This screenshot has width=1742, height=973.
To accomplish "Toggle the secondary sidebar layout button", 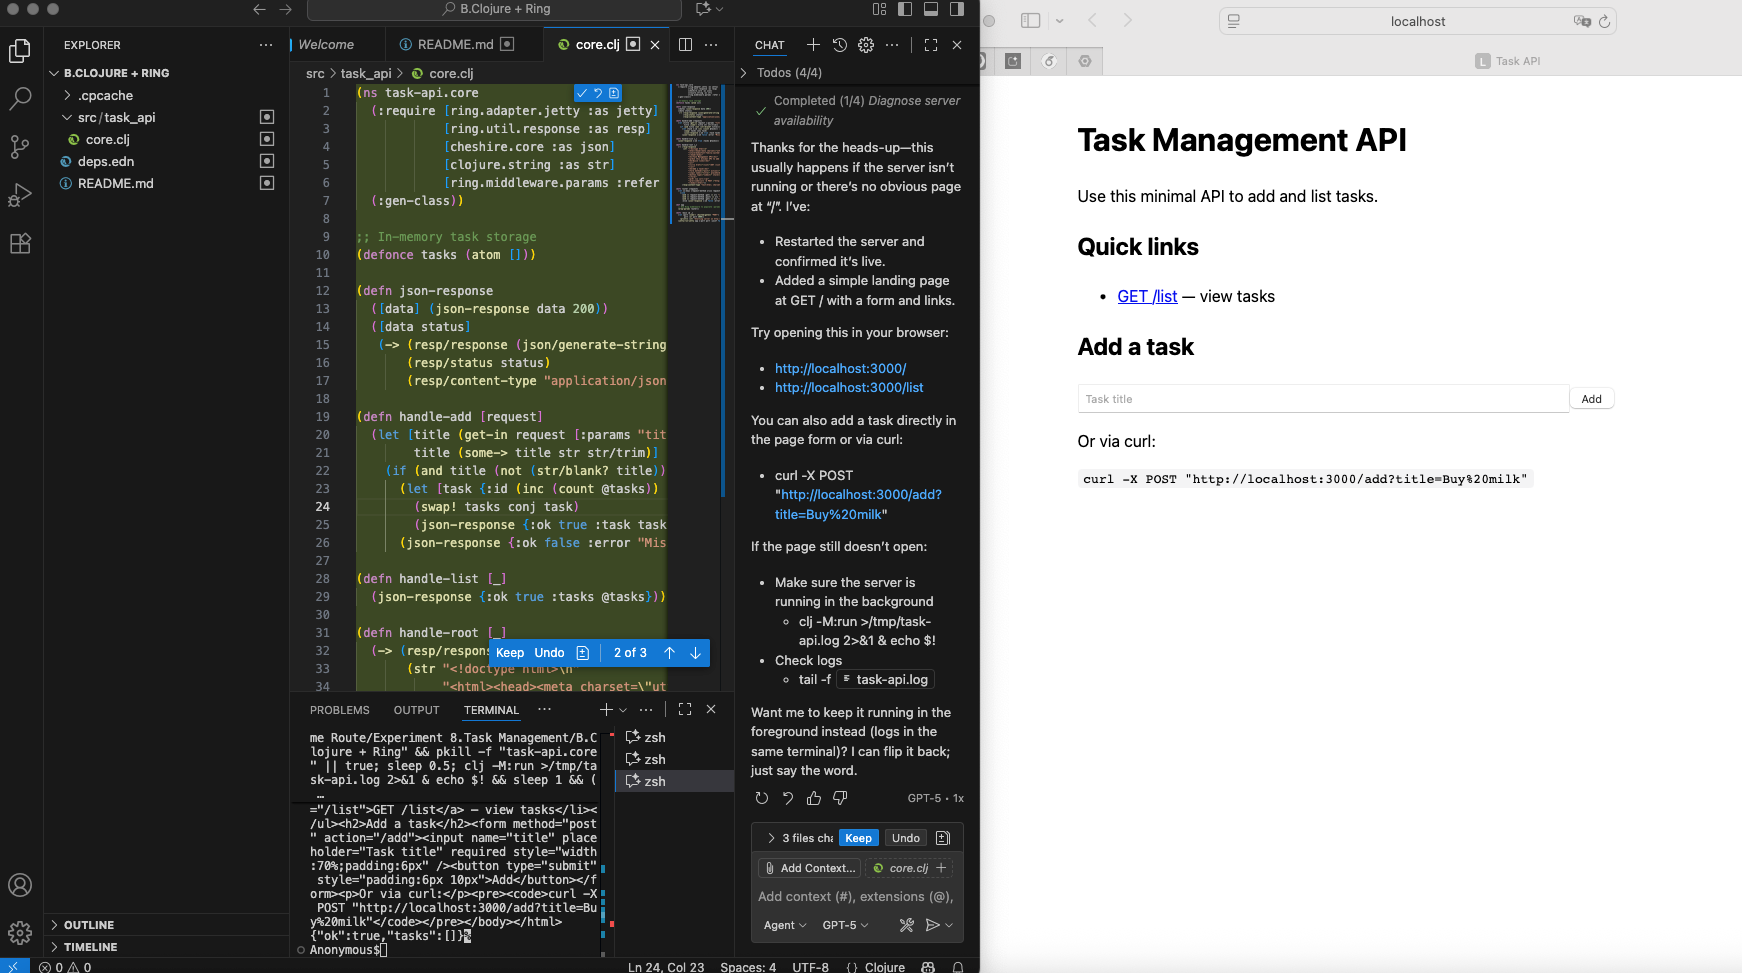I will (957, 9).
